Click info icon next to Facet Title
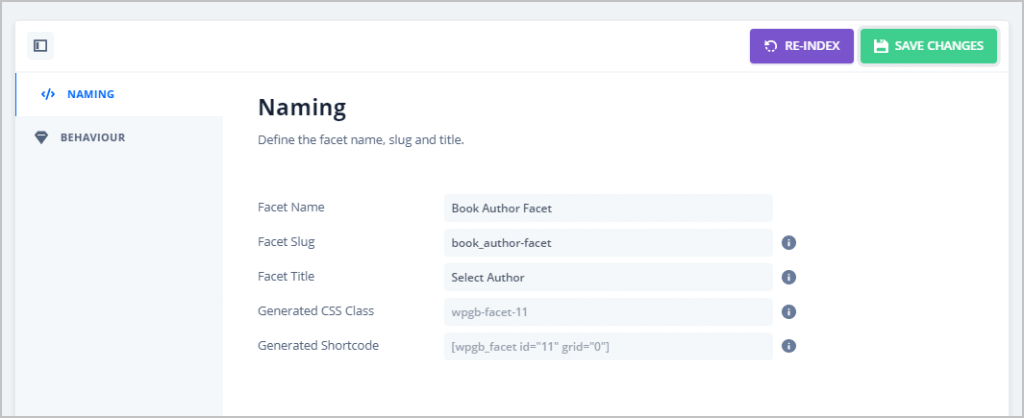Image resolution: width=1024 pixels, height=418 pixels. 789,278
